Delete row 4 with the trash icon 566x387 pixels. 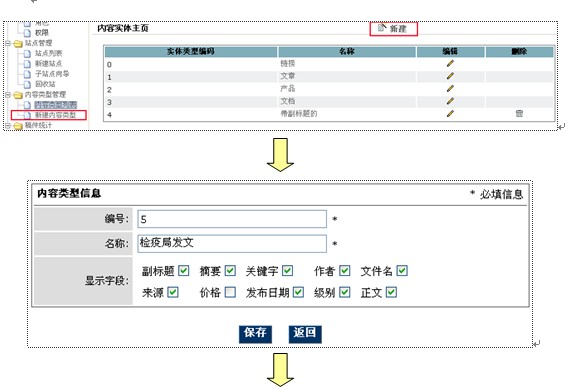point(519,113)
